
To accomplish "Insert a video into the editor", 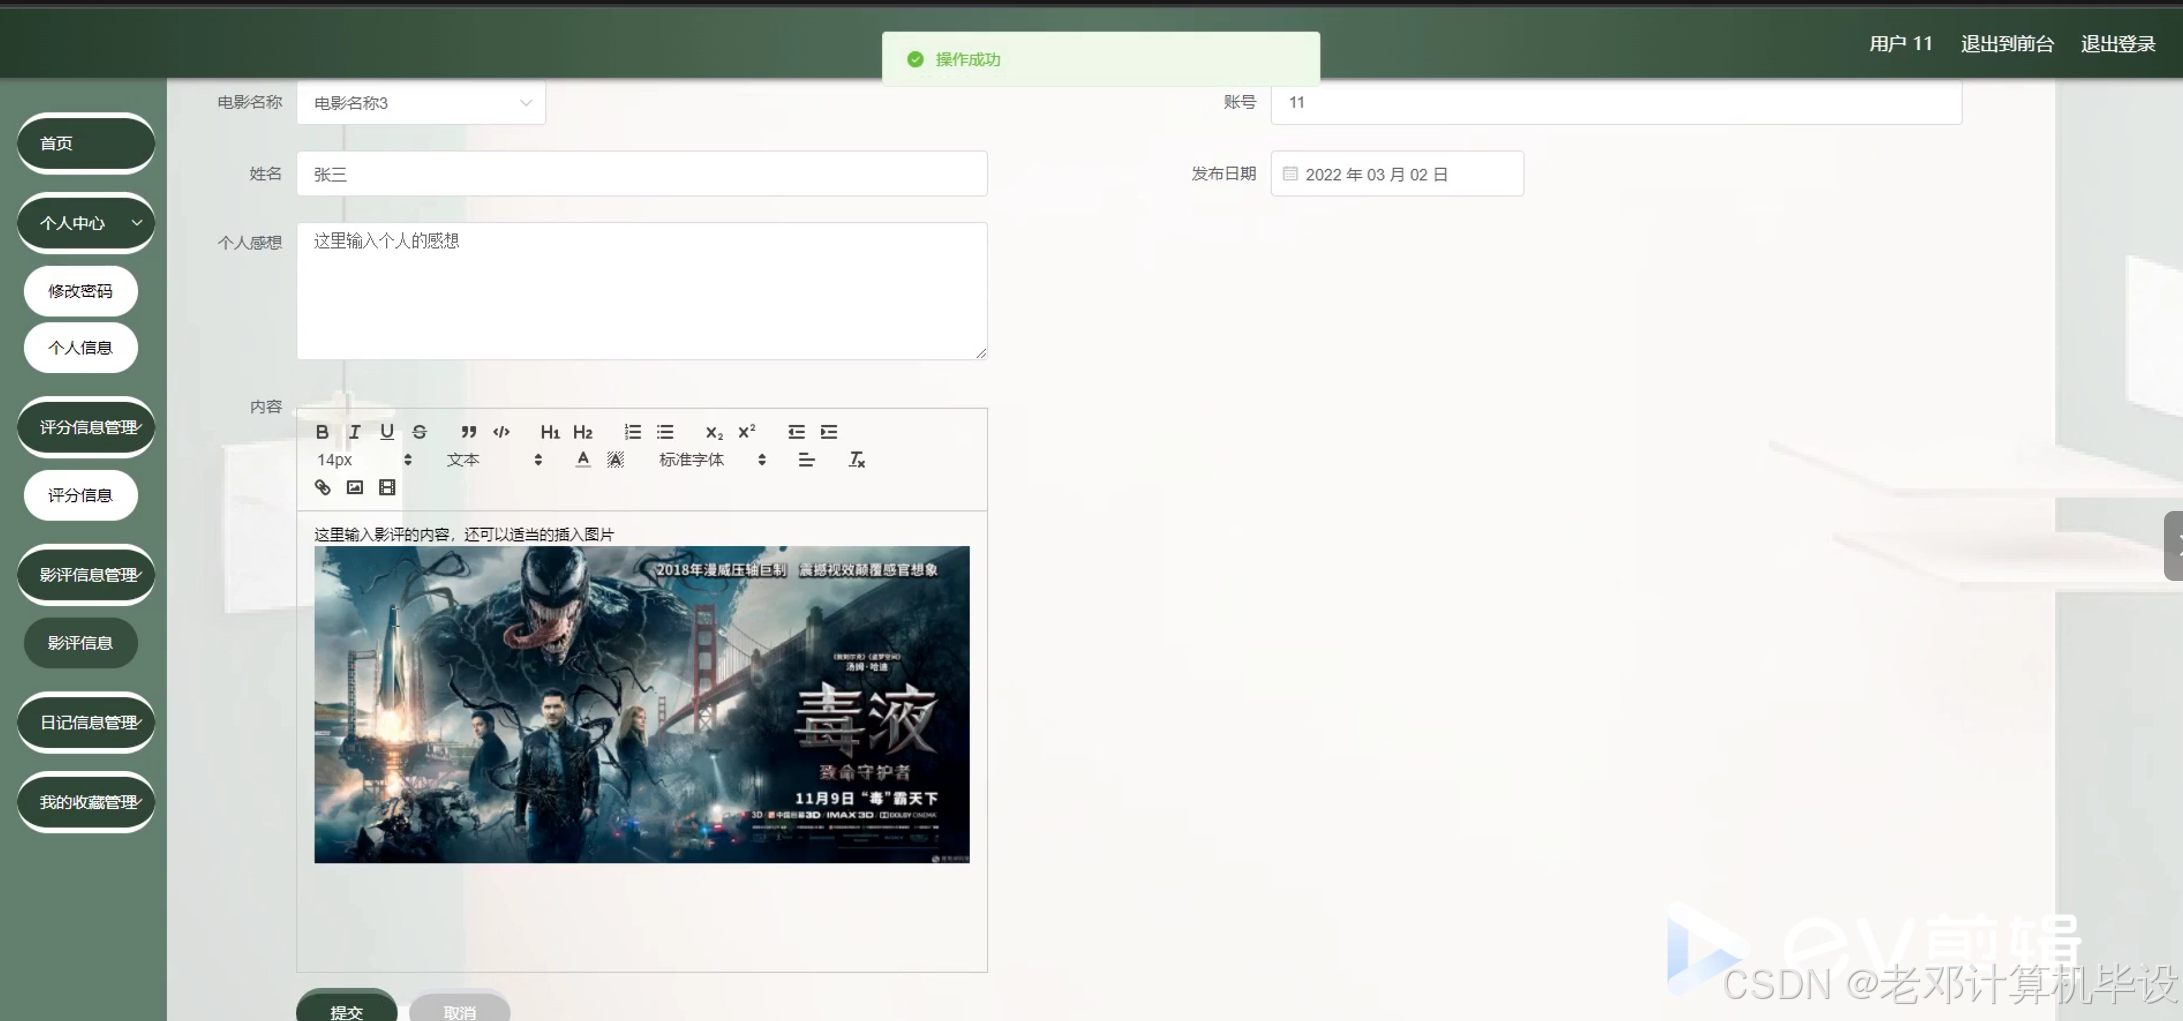I will 387,488.
